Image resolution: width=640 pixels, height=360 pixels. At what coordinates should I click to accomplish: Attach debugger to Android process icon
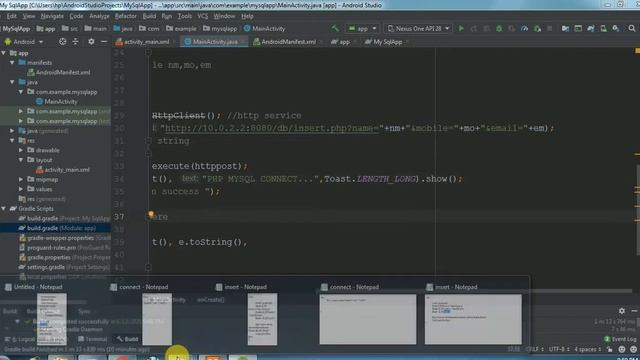pyautogui.click(x=537, y=29)
